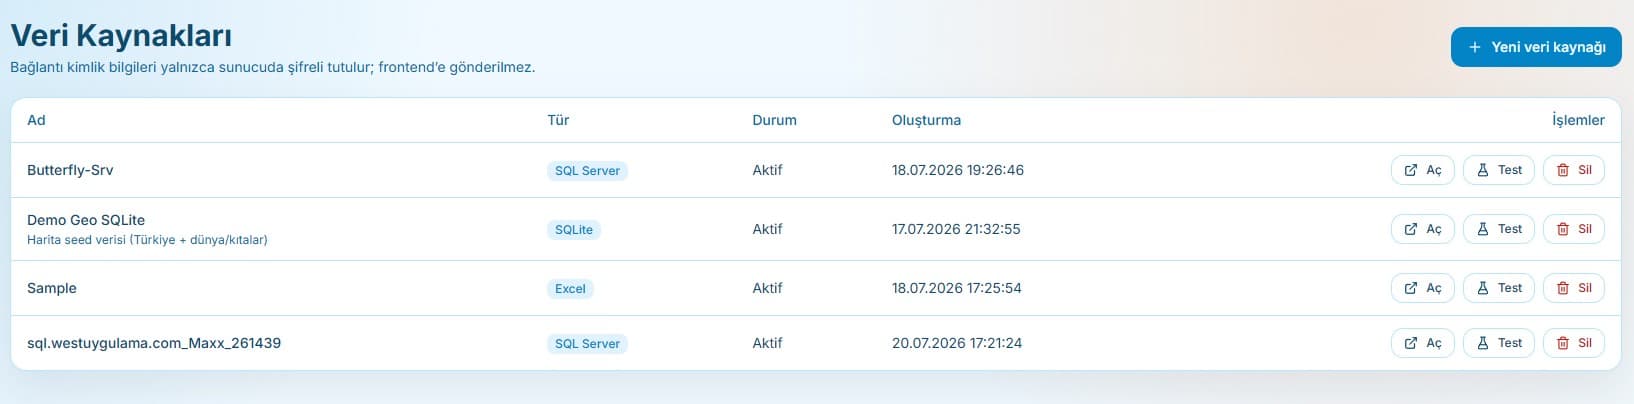1634x404 pixels.
Task: Test the sql.westuygulama.com_Maxx_261439 connection
Action: [x=1498, y=343]
